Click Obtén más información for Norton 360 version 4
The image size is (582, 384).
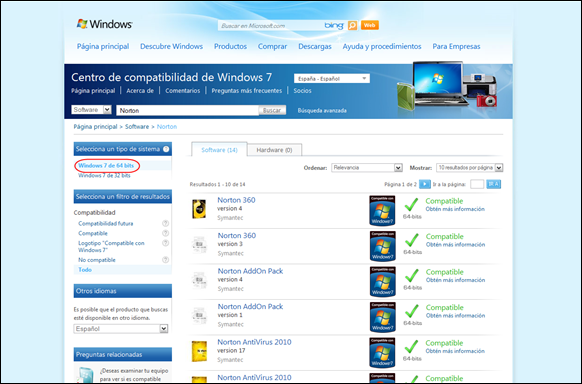point(455,209)
